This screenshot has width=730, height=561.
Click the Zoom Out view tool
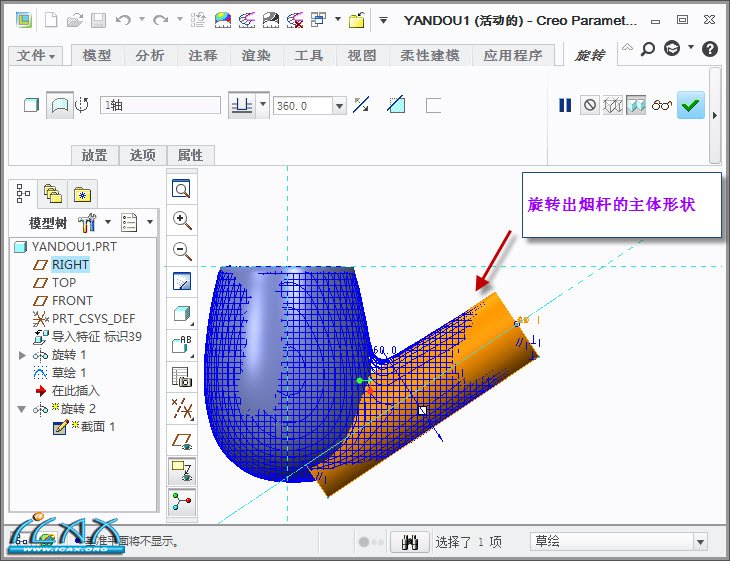pos(182,251)
